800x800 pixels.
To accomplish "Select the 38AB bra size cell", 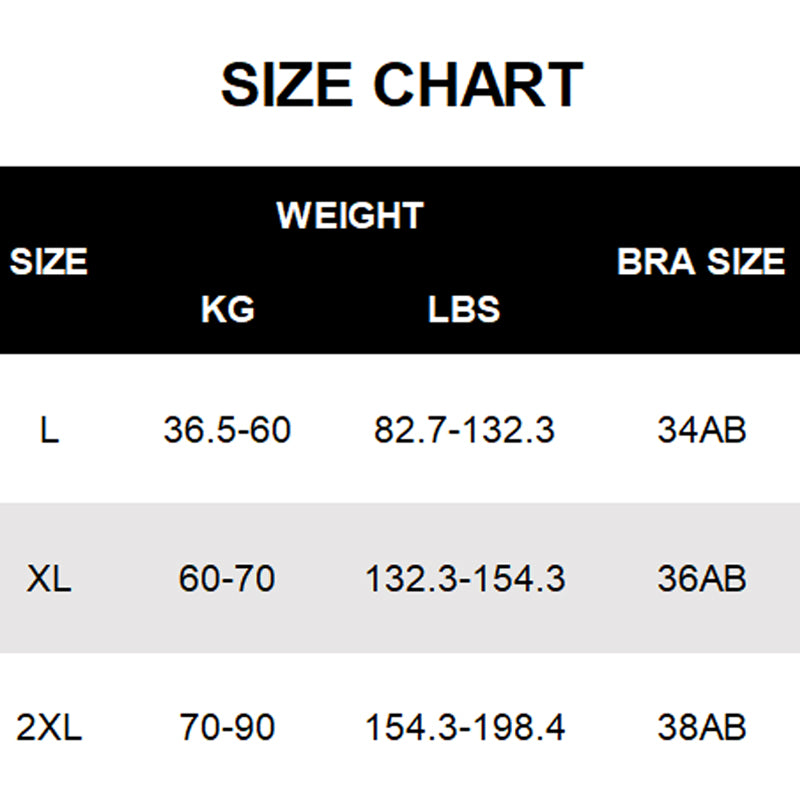I will 702,727.
